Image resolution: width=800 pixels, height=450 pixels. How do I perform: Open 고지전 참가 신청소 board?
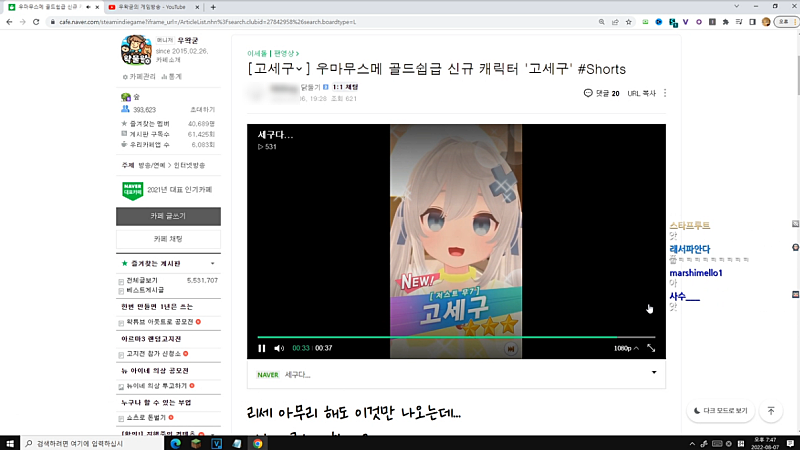154,354
